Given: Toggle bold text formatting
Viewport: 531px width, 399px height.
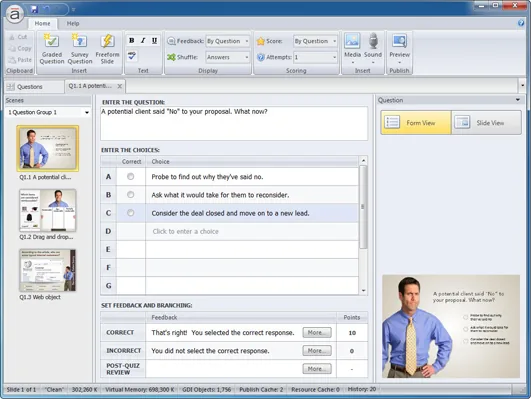Looking at the screenshot, I should point(132,41).
